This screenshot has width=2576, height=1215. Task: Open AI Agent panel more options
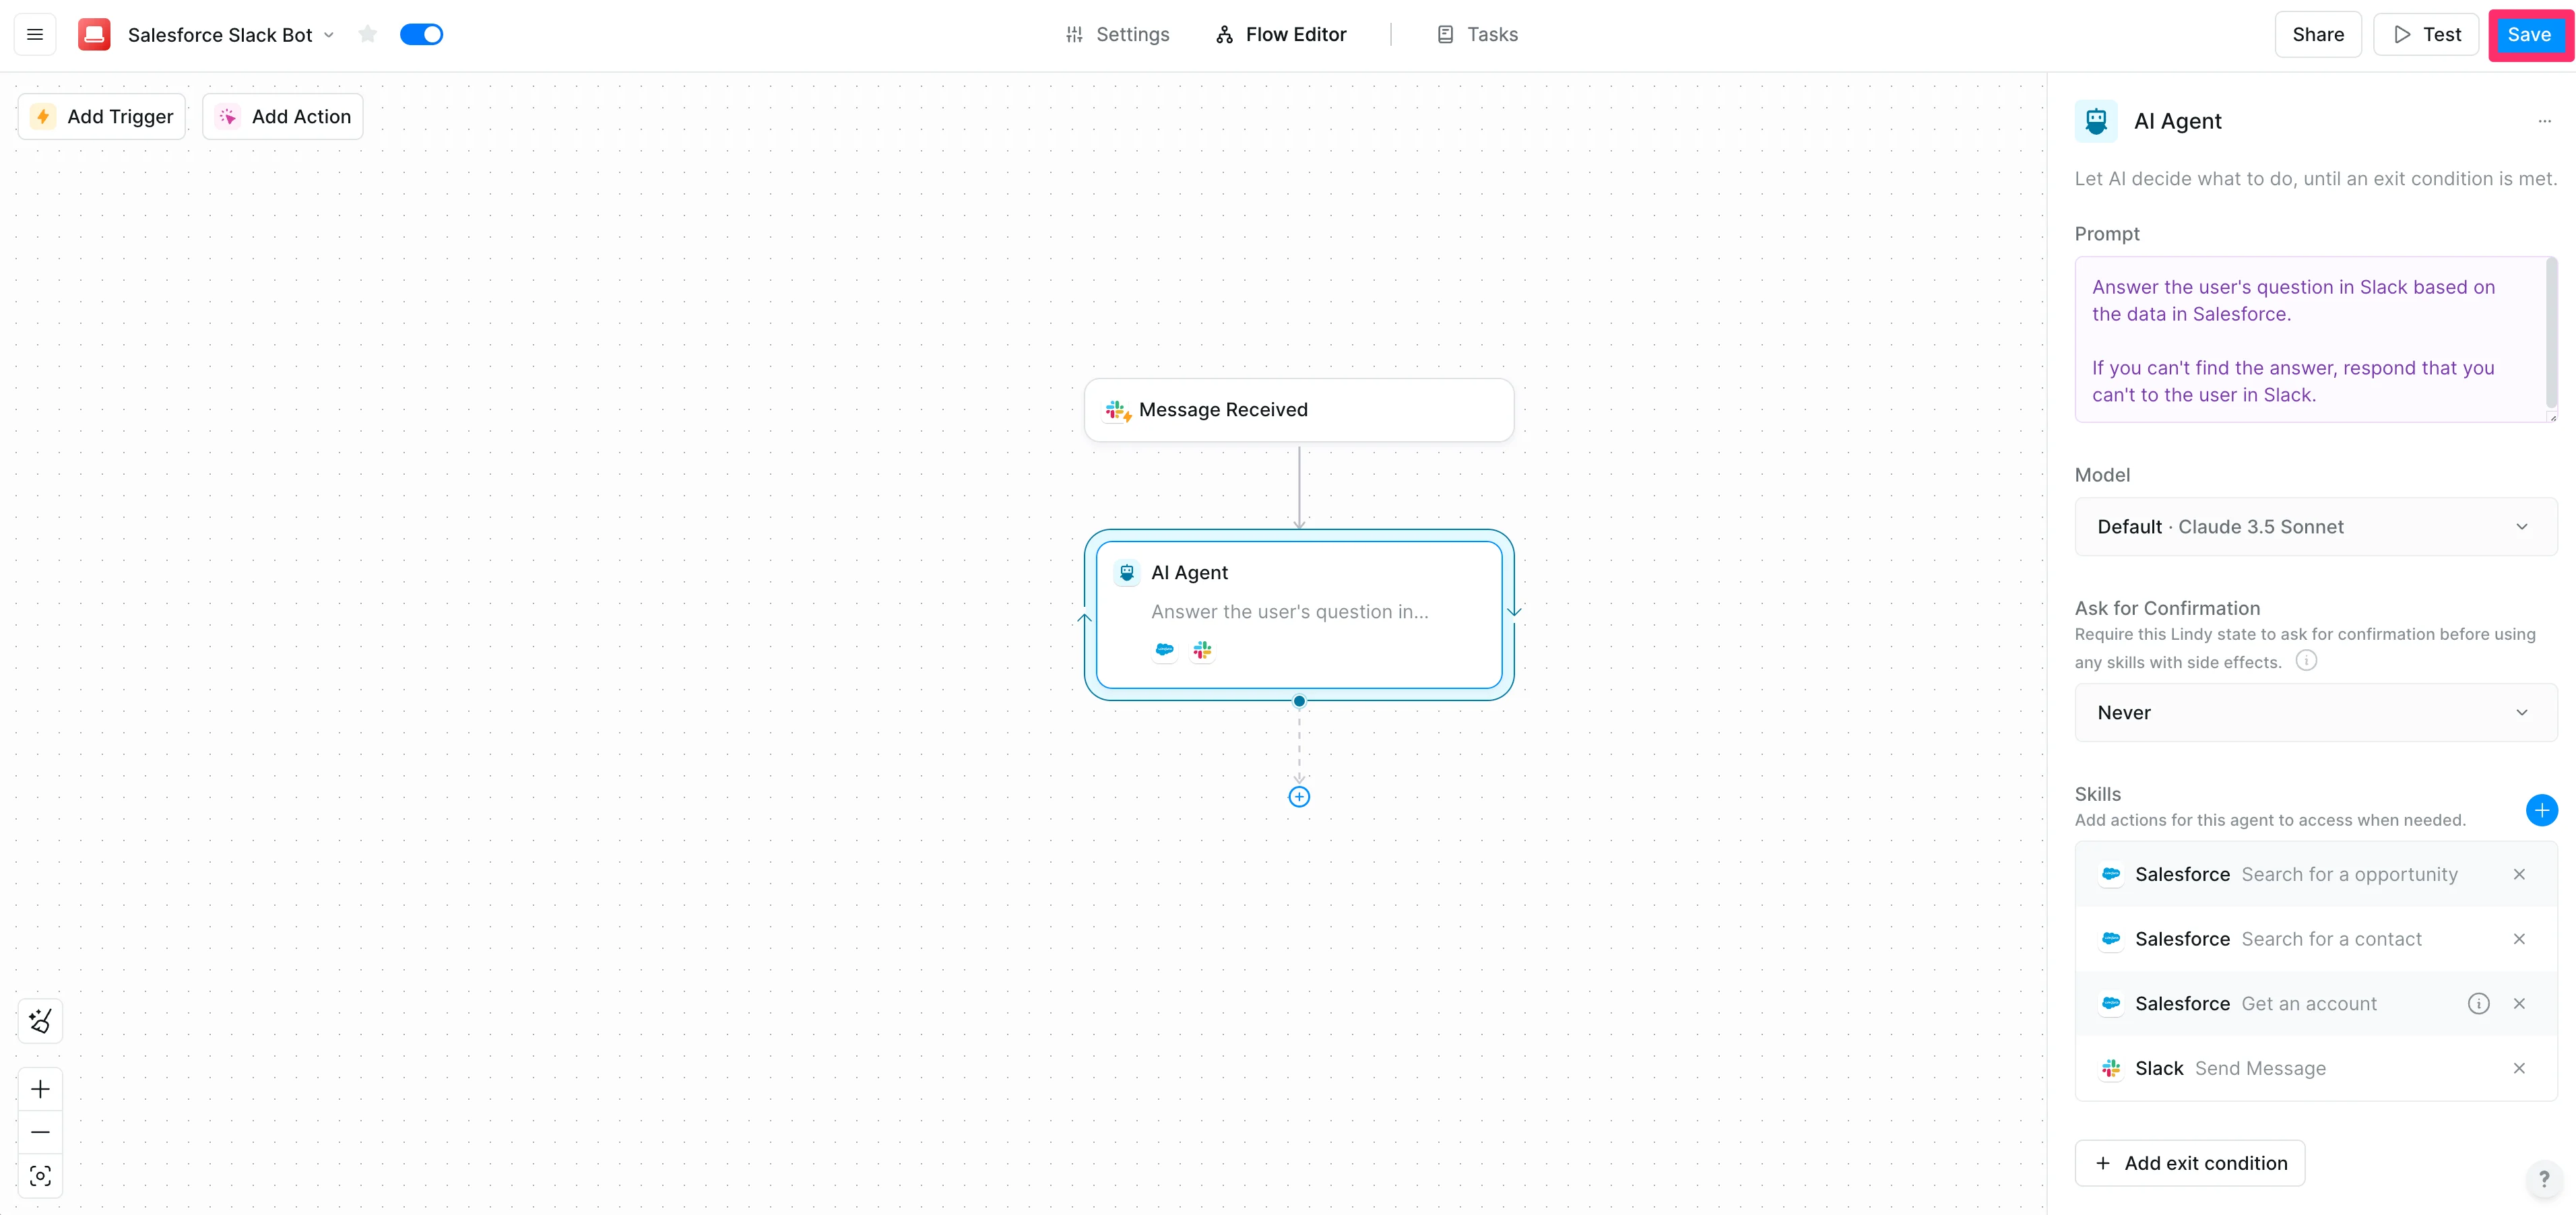coord(2544,121)
